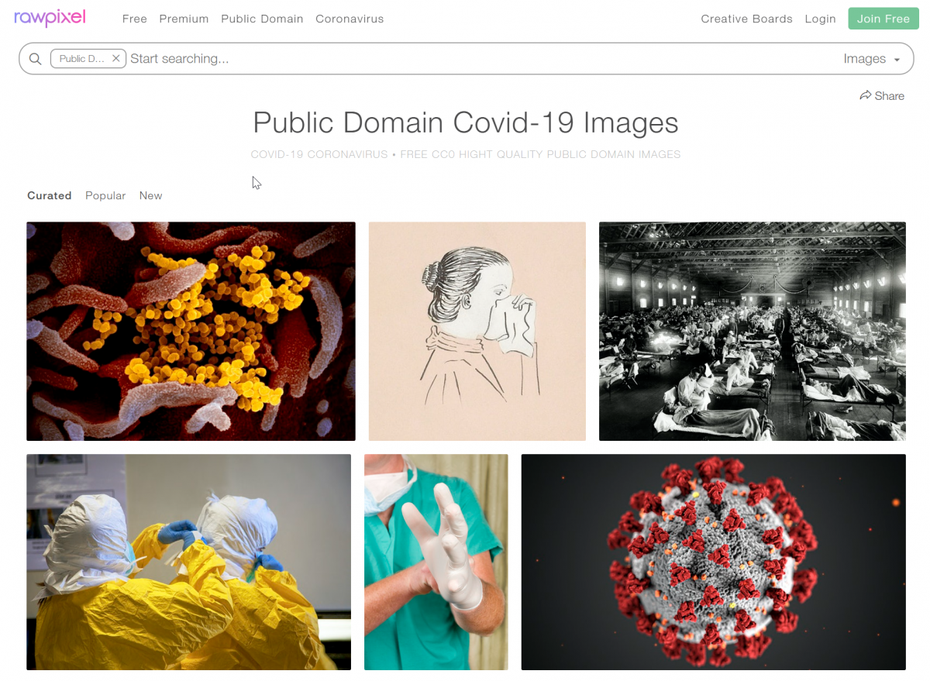930x681 pixels.
Task: Open the Coronavirus navigation link
Action: (349, 19)
